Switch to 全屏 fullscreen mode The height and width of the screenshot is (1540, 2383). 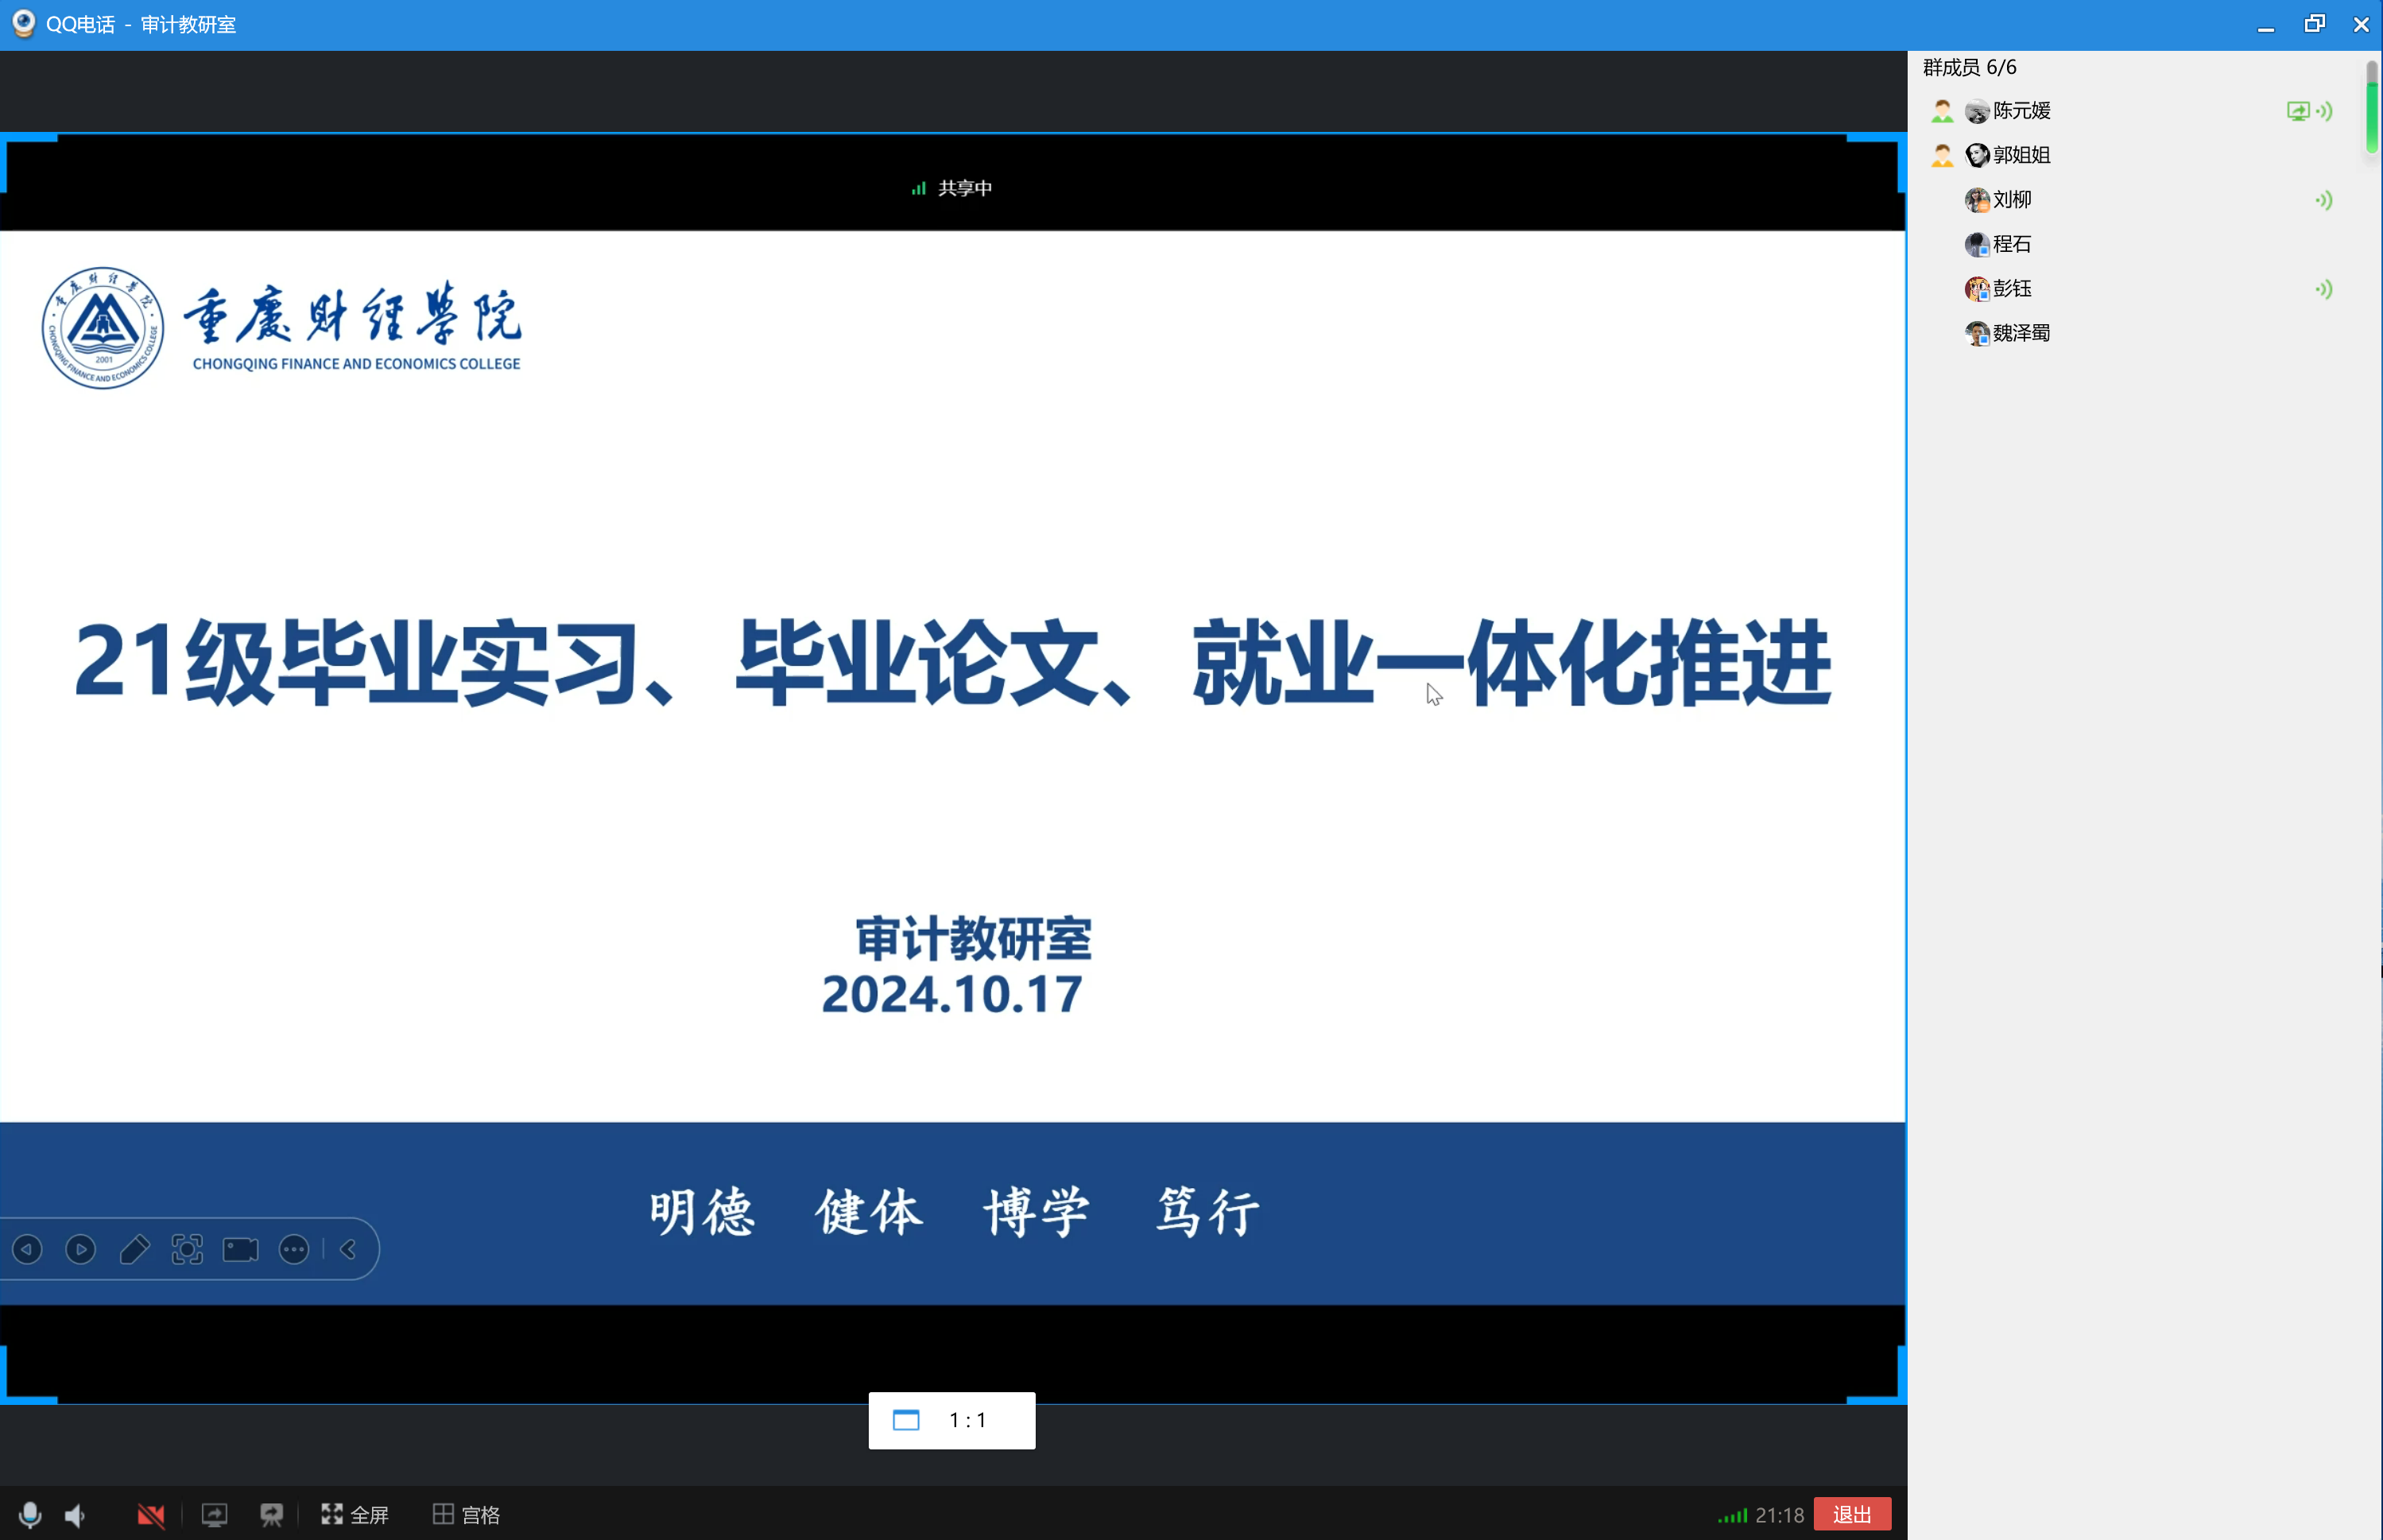pos(355,1515)
